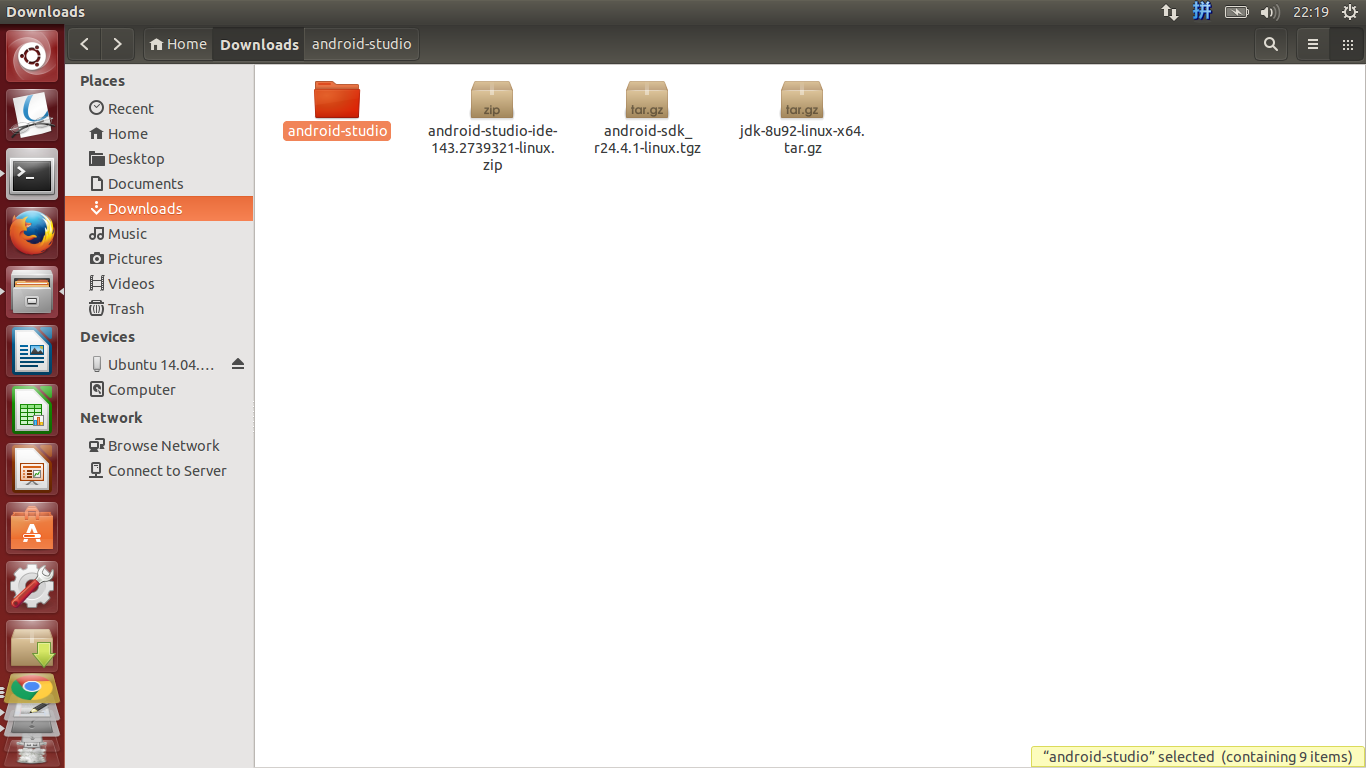Screen dimensions: 1366x768
Task: Select jdk-8u92-linux-x64.tar.gz archive icon
Action: (x=802, y=99)
